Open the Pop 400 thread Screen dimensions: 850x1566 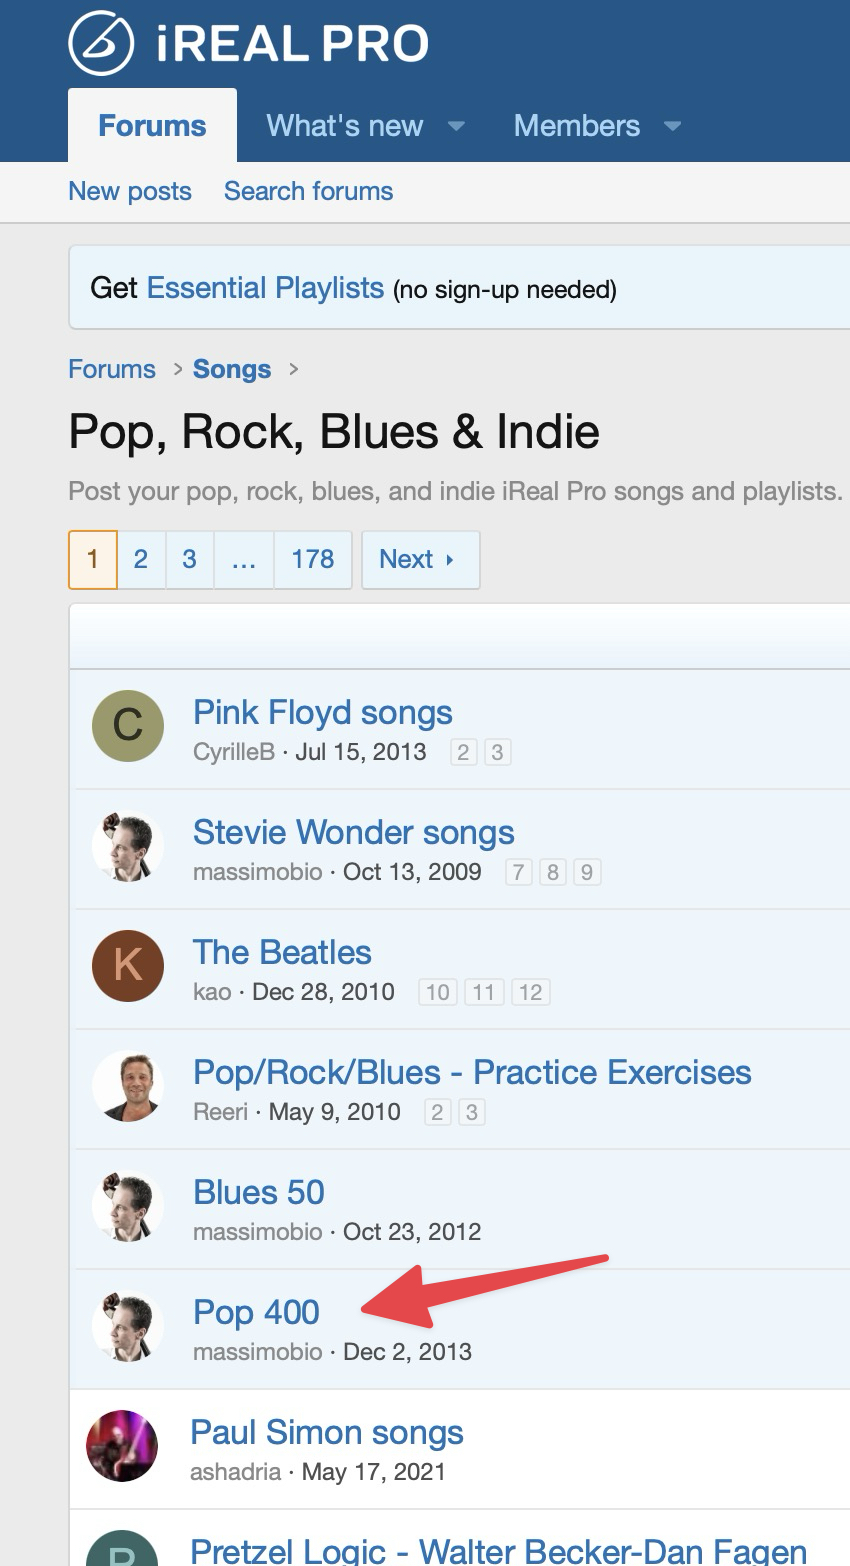coord(256,1312)
